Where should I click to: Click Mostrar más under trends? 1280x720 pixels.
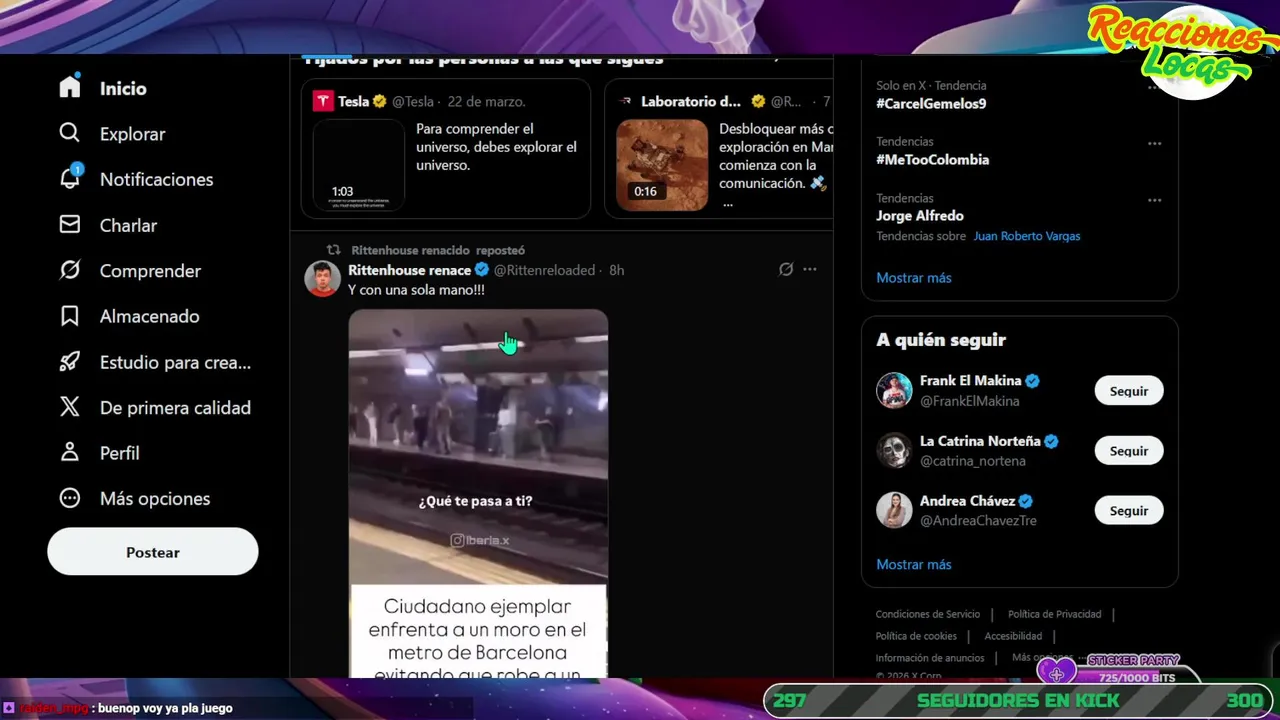pos(914,277)
